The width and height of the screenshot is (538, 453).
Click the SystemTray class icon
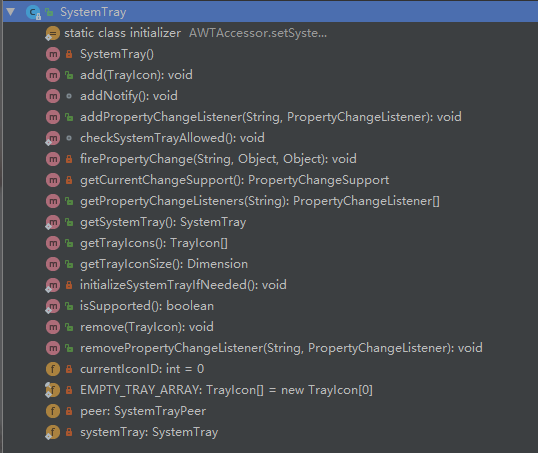(33, 13)
